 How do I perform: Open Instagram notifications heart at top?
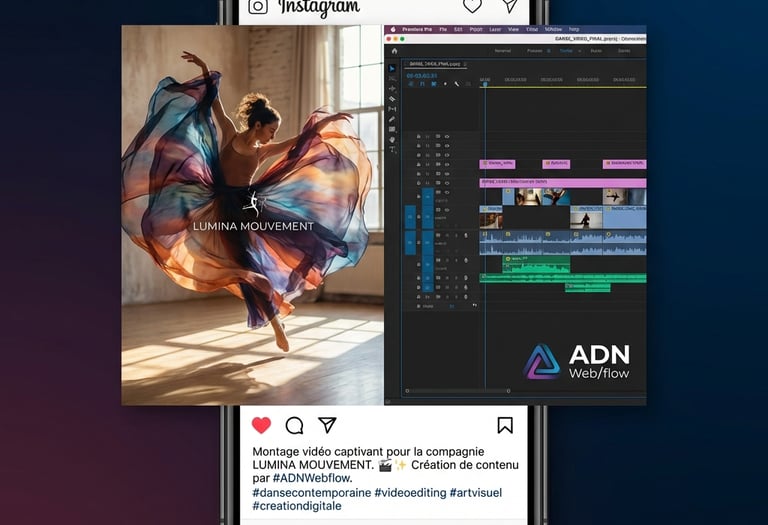click(x=472, y=6)
